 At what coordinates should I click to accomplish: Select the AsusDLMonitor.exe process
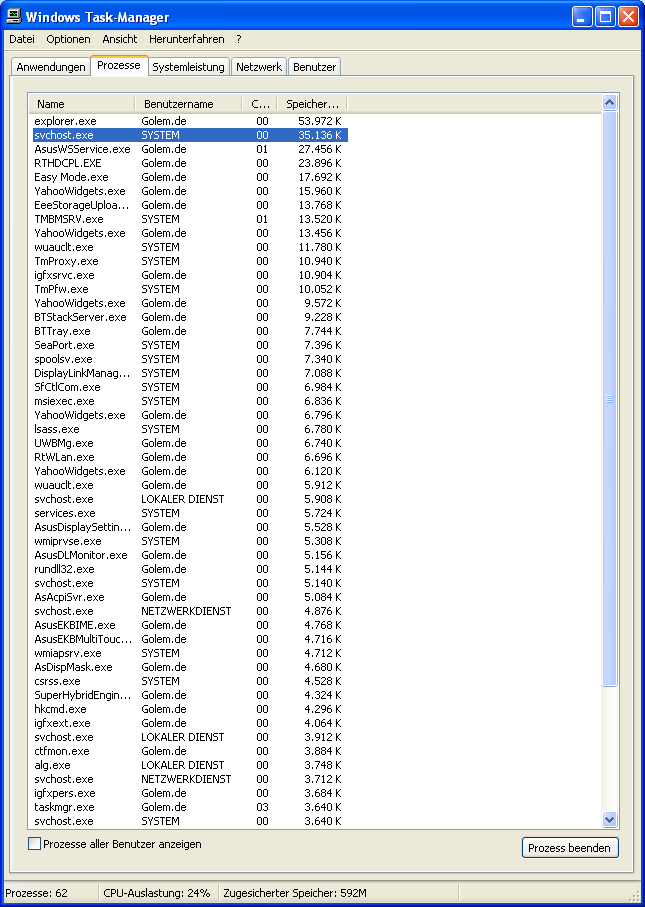coord(190,555)
